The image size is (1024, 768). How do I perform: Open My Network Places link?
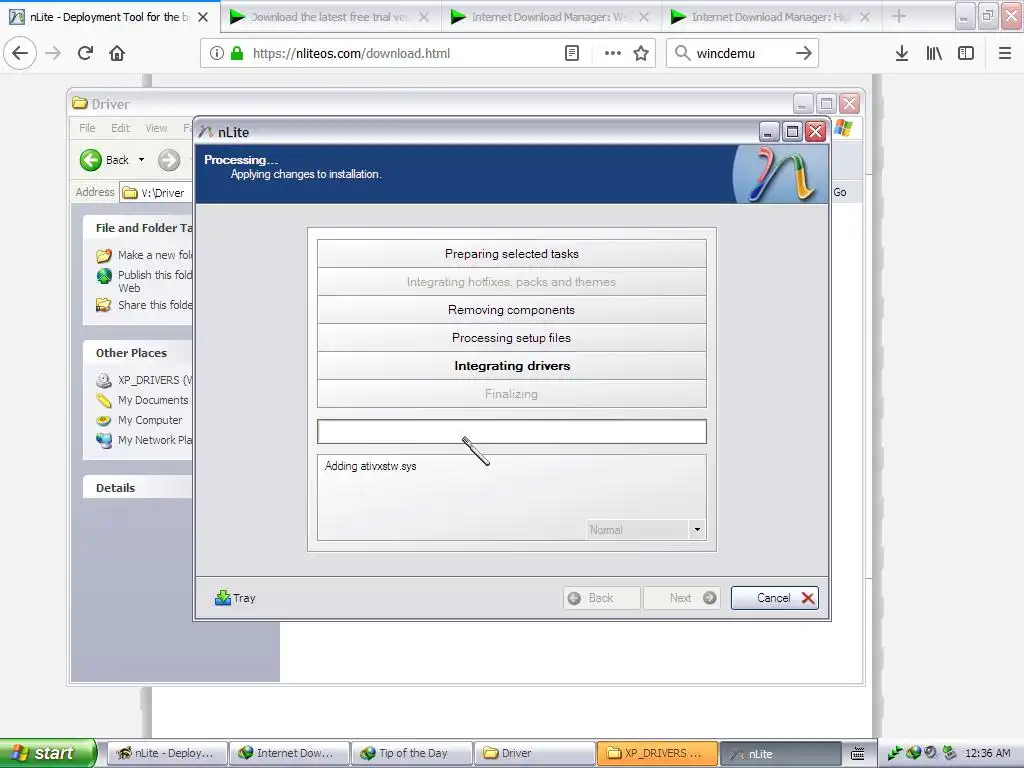pyautogui.click(x=145, y=440)
